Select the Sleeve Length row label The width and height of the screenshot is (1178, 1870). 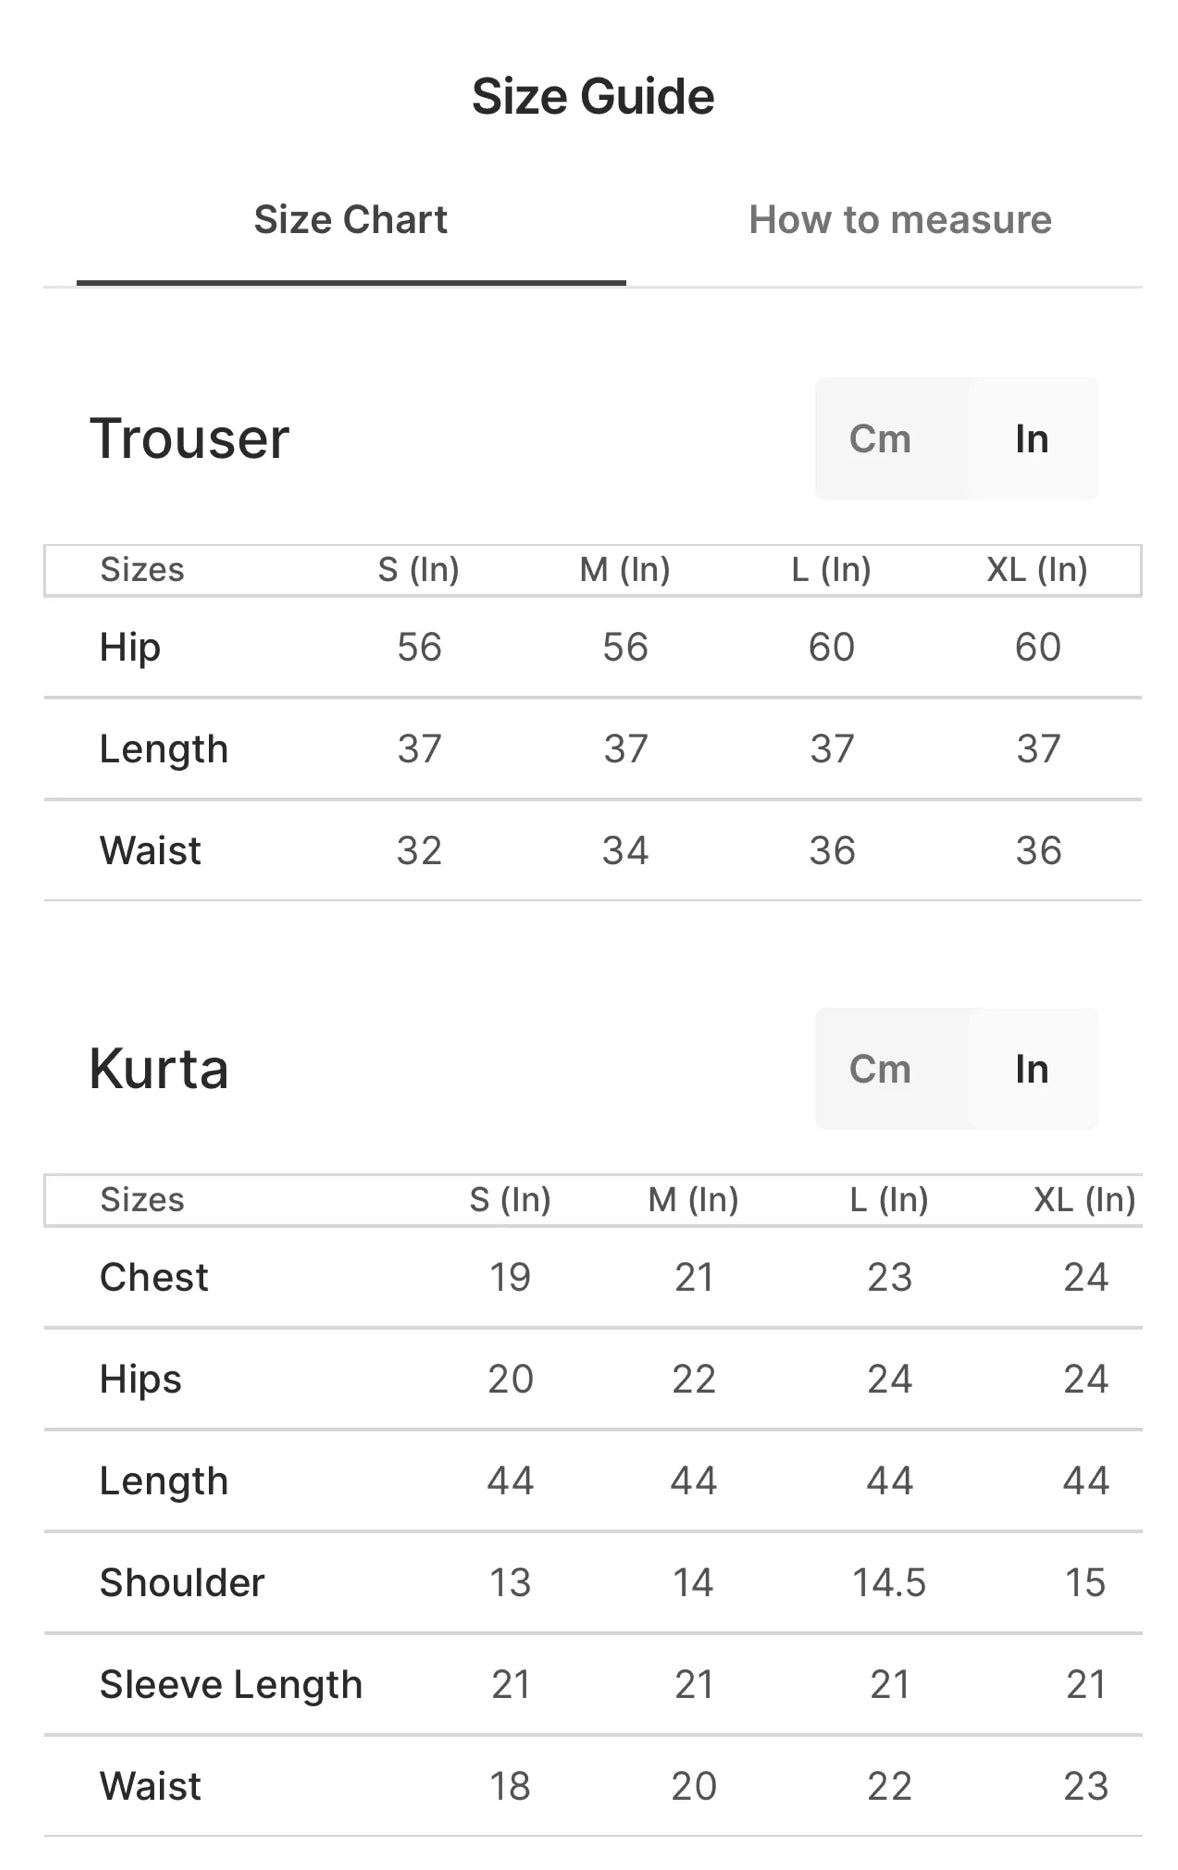tap(231, 1685)
